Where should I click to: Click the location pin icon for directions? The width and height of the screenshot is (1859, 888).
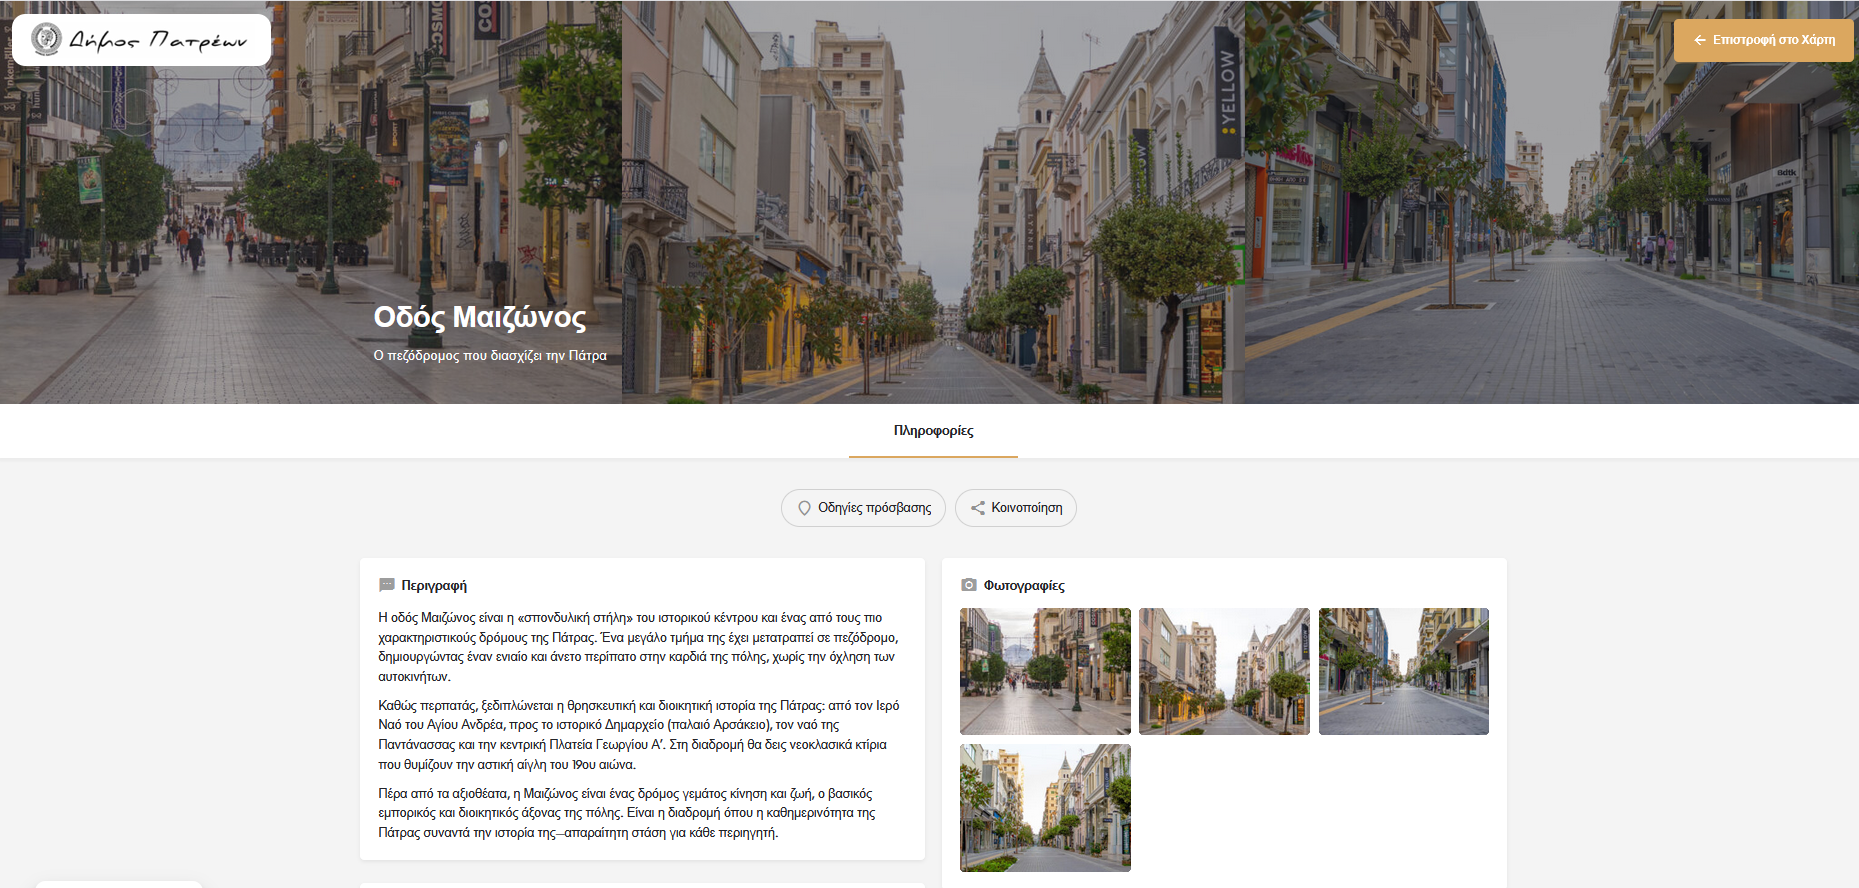coord(804,508)
